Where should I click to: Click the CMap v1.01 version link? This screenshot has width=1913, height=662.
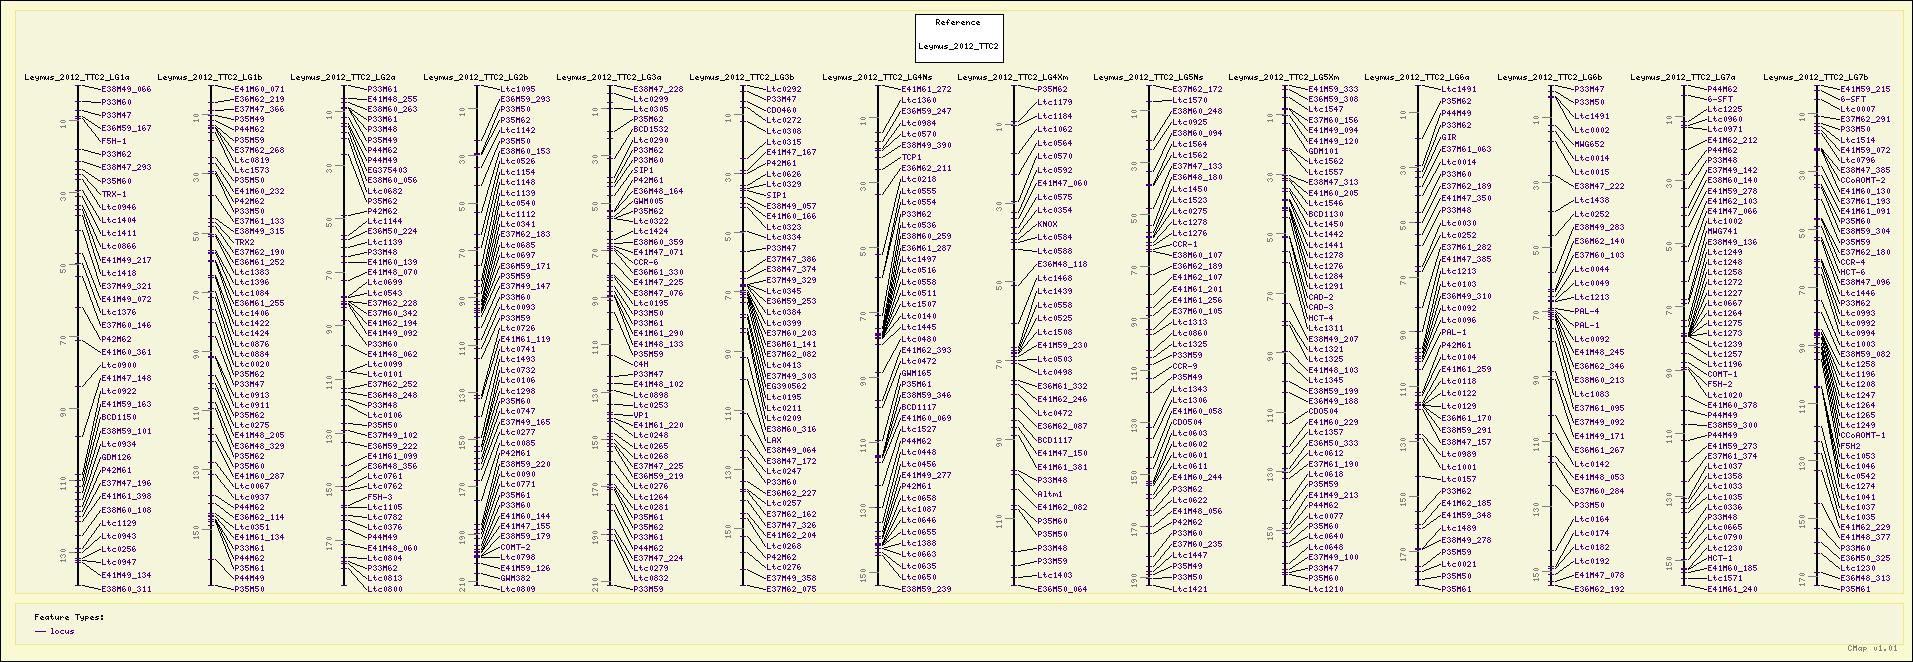(1871, 649)
